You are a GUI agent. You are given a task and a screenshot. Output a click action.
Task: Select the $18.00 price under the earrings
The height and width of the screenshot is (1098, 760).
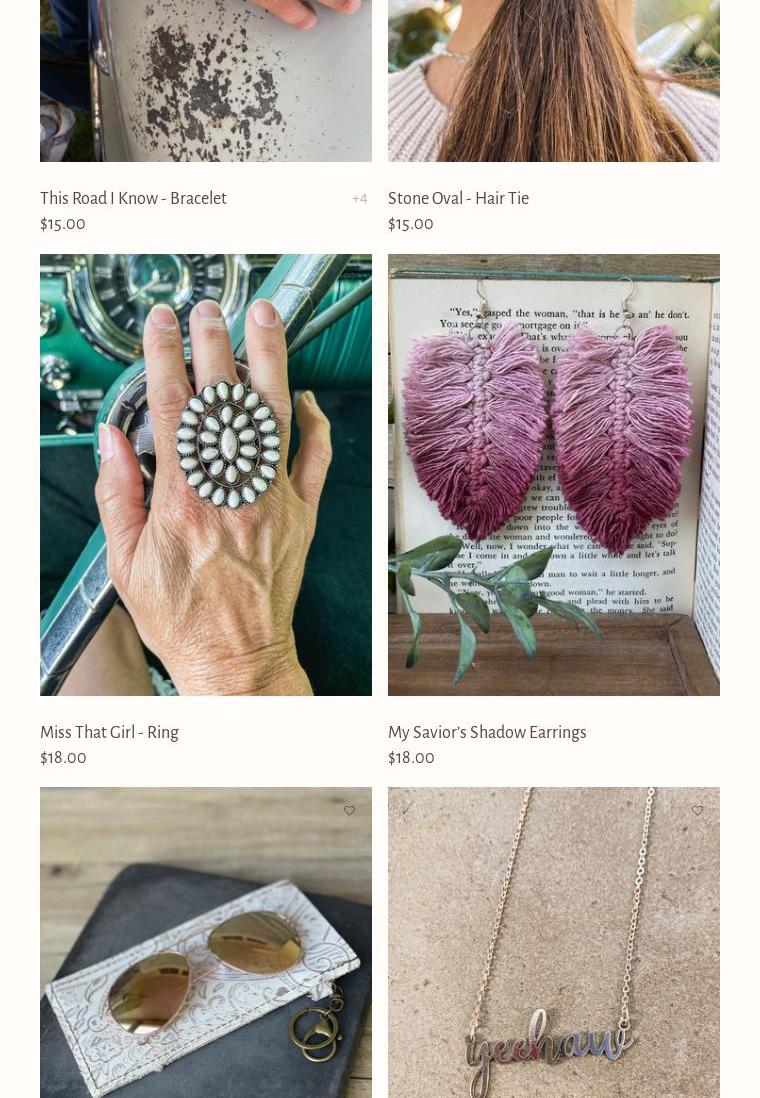[411, 758]
